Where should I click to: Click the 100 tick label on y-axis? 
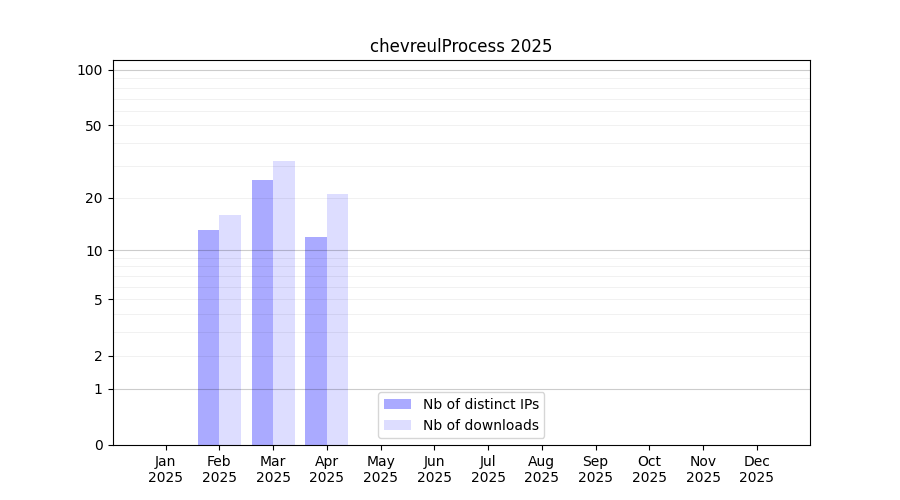[x=90, y=70]
